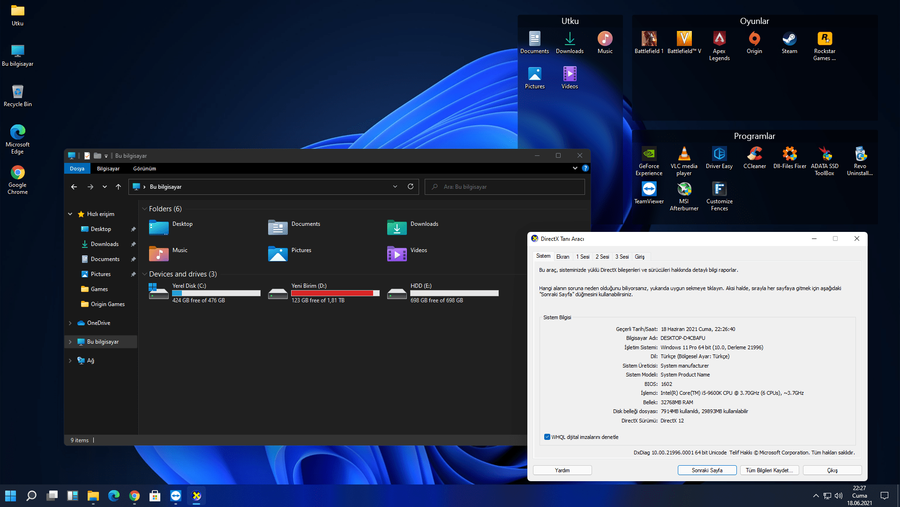Viewport: 900px width, 507px height.
Task: Launch the CCleaner shortcut
Action: tap(754, 155)
